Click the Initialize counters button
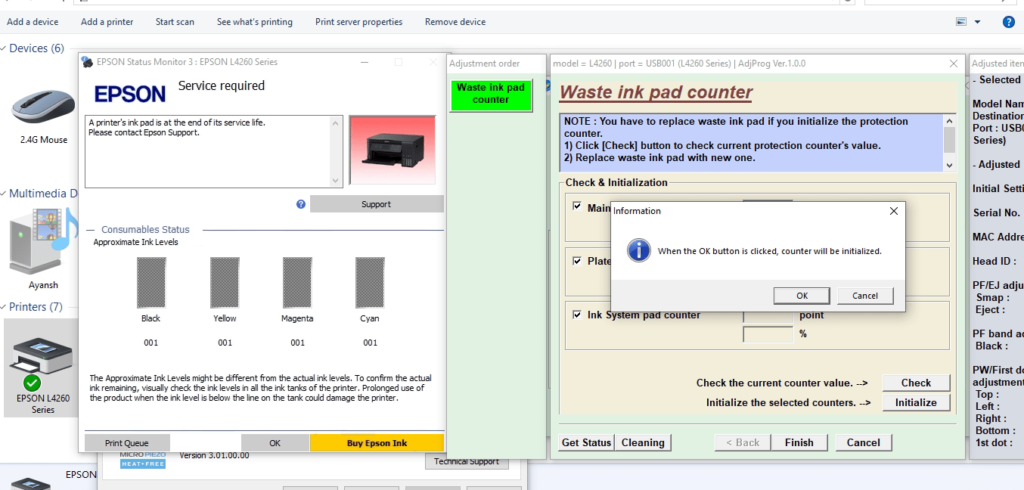The height and width of the screenshot is (490, 1024). pyautogui.click(x=916, y=402)
